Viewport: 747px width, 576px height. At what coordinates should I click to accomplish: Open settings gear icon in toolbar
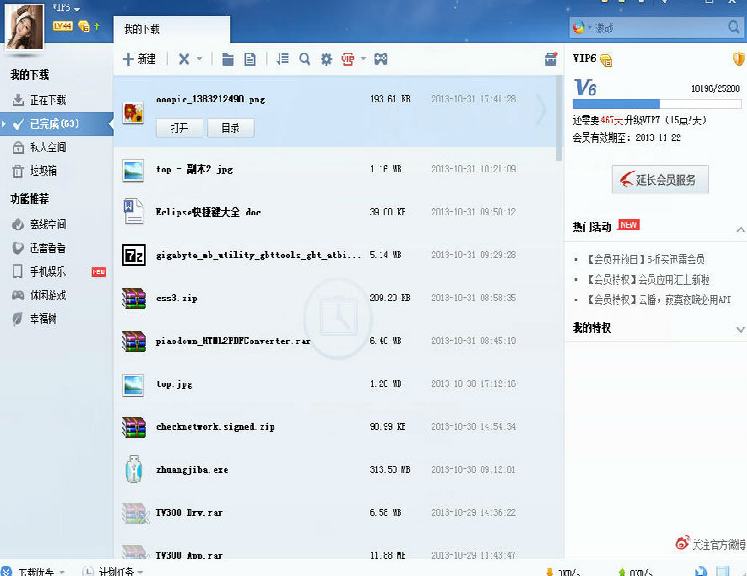[x=326, y=60]
